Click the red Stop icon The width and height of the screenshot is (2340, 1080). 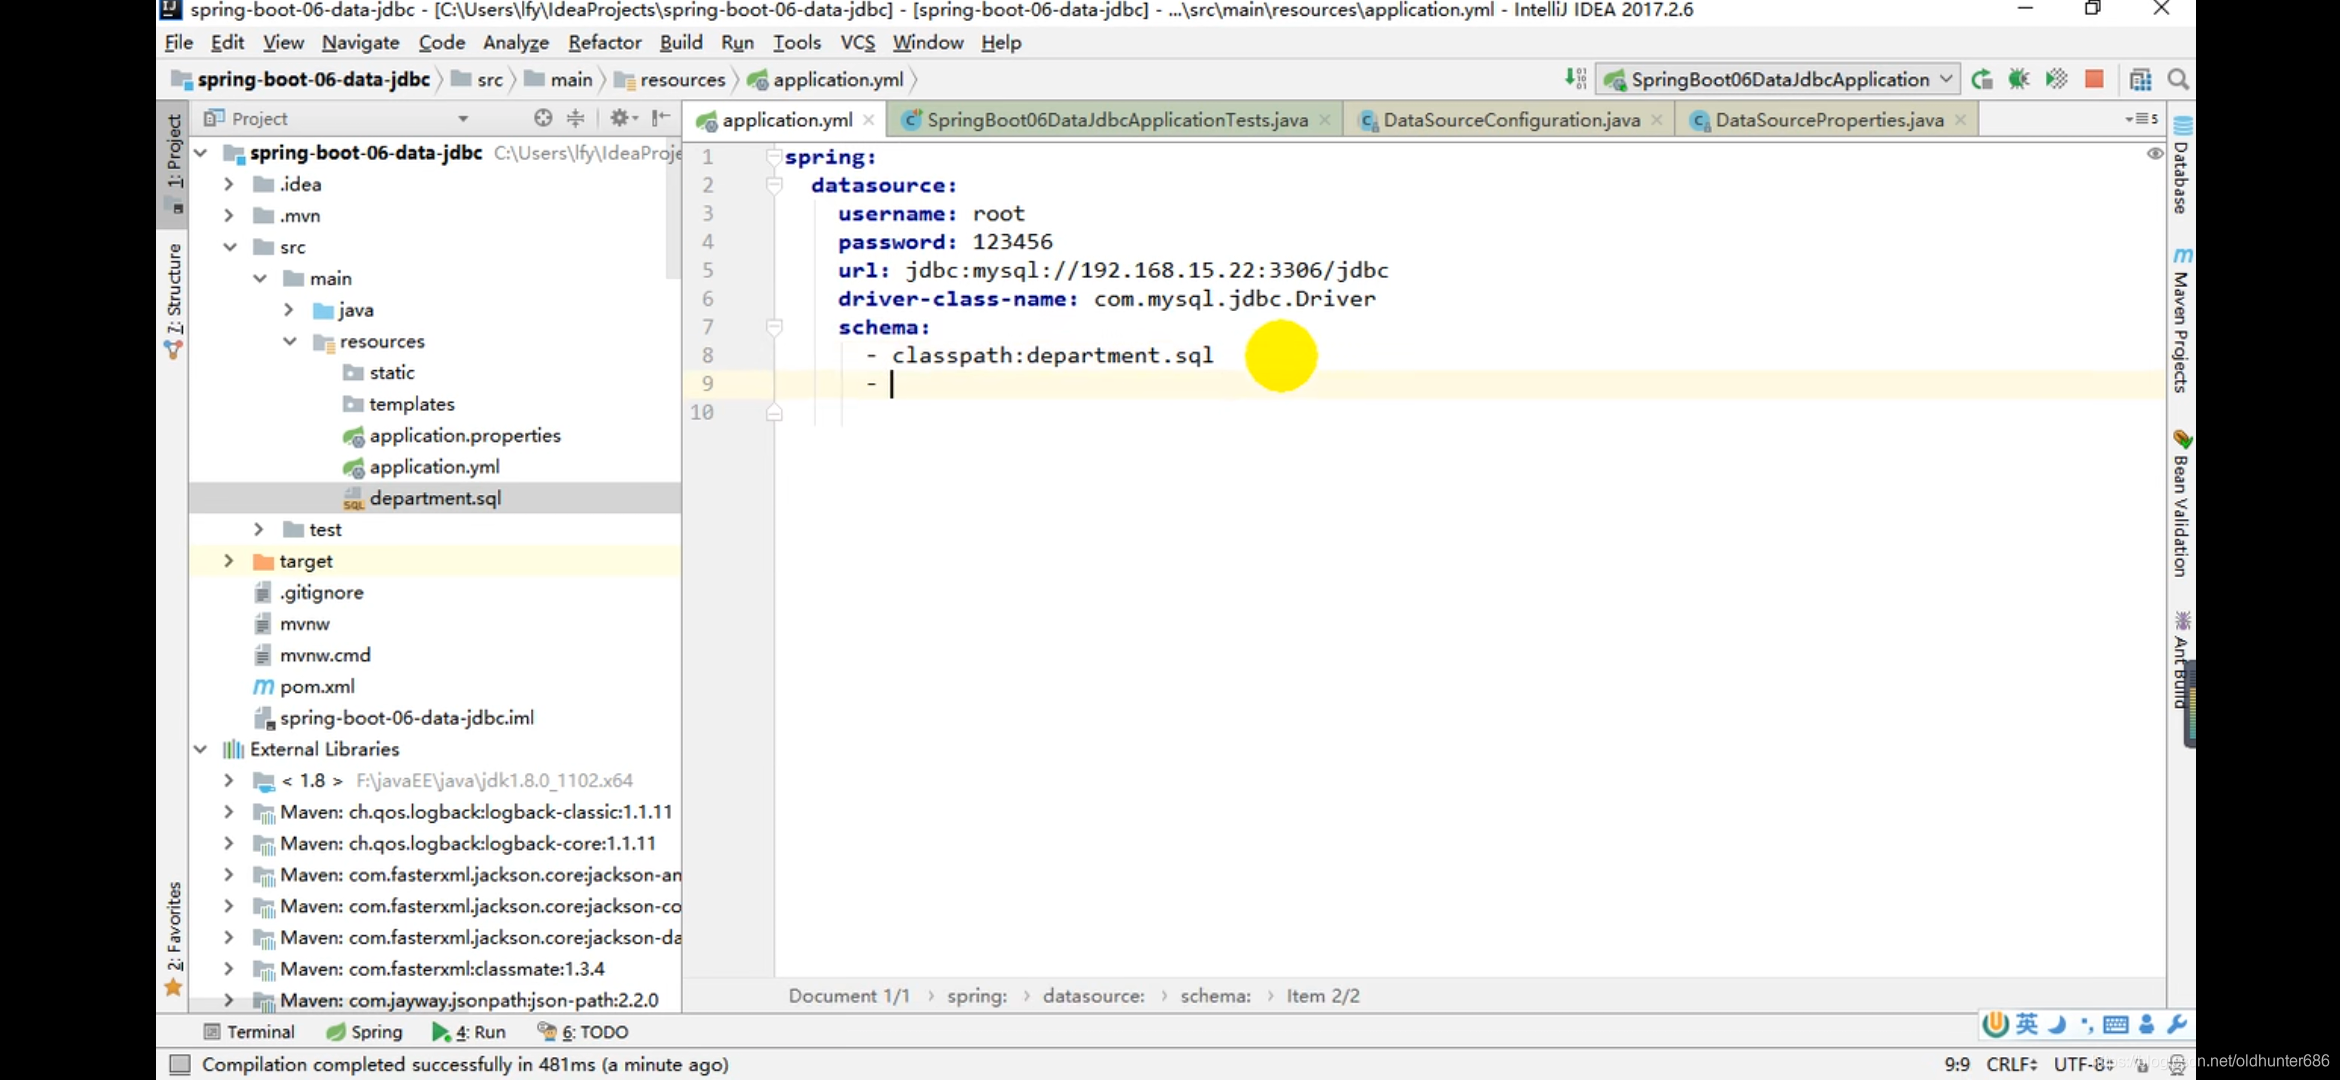pos(2094,80)
